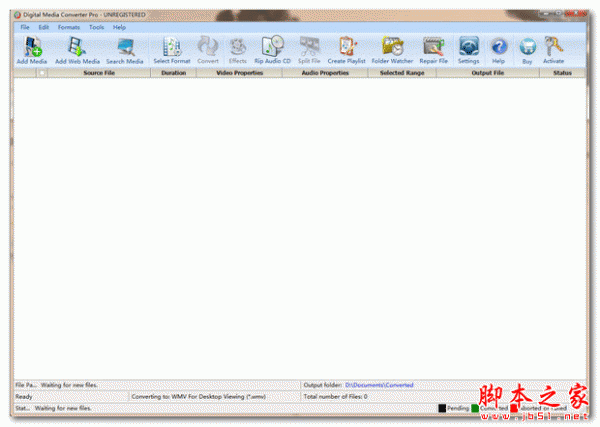Open the Select Format tool
Viewport: 600px width, 427px height.
172,50
